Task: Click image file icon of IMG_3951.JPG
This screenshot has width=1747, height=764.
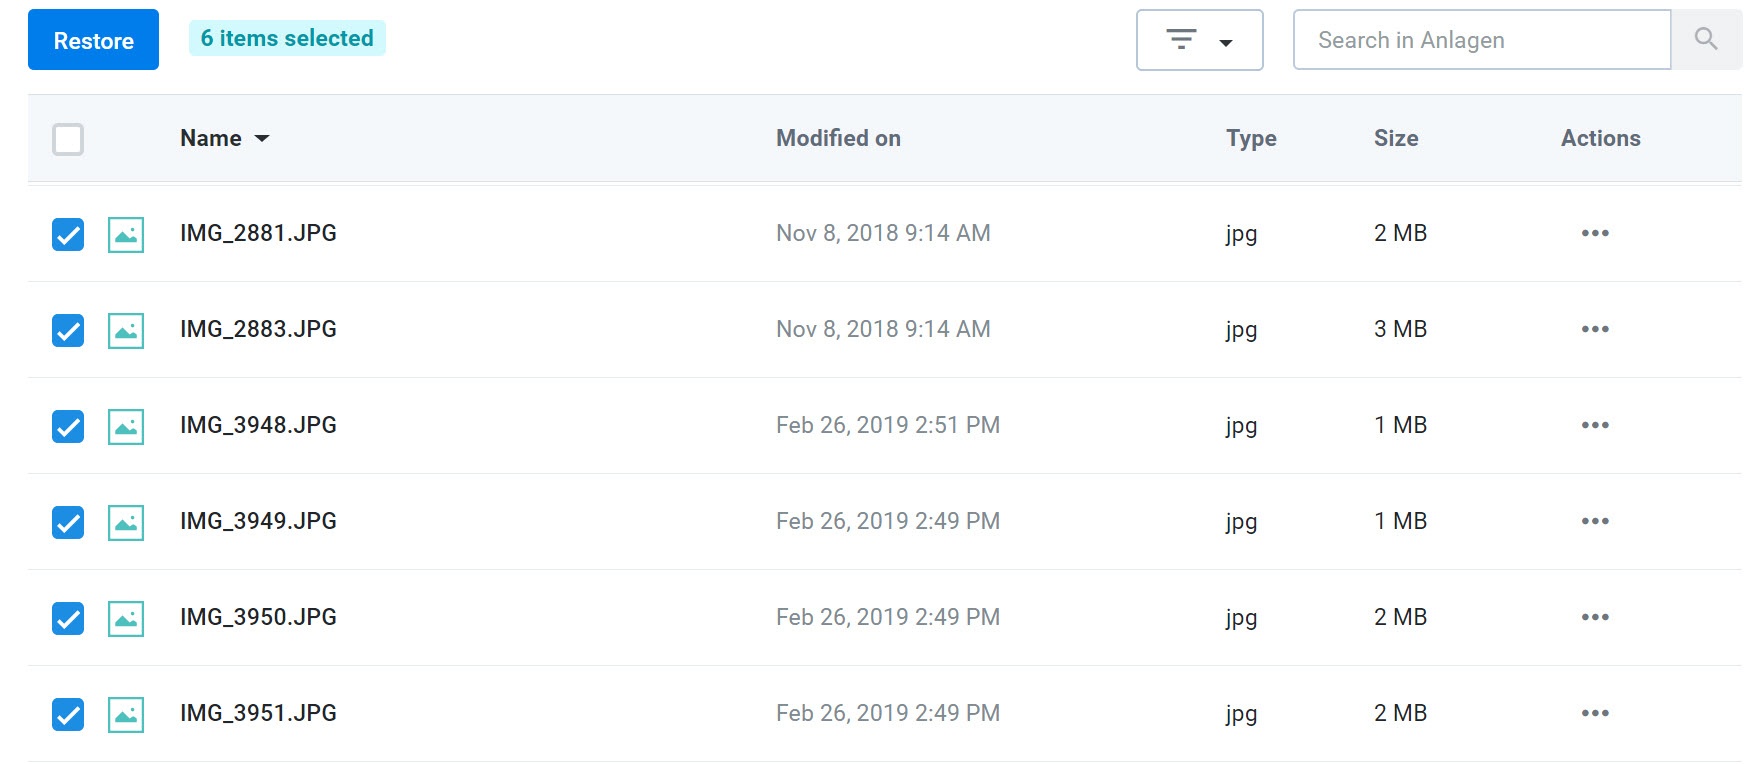Action: [126, 714]
